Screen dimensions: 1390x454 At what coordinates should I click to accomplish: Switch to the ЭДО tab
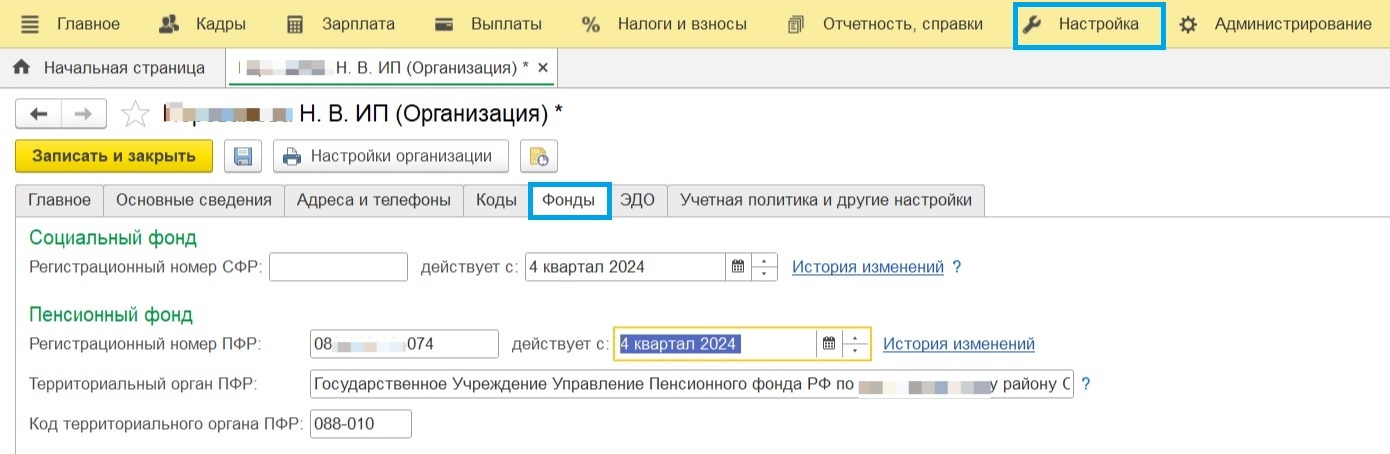click(x=637, y=200)
